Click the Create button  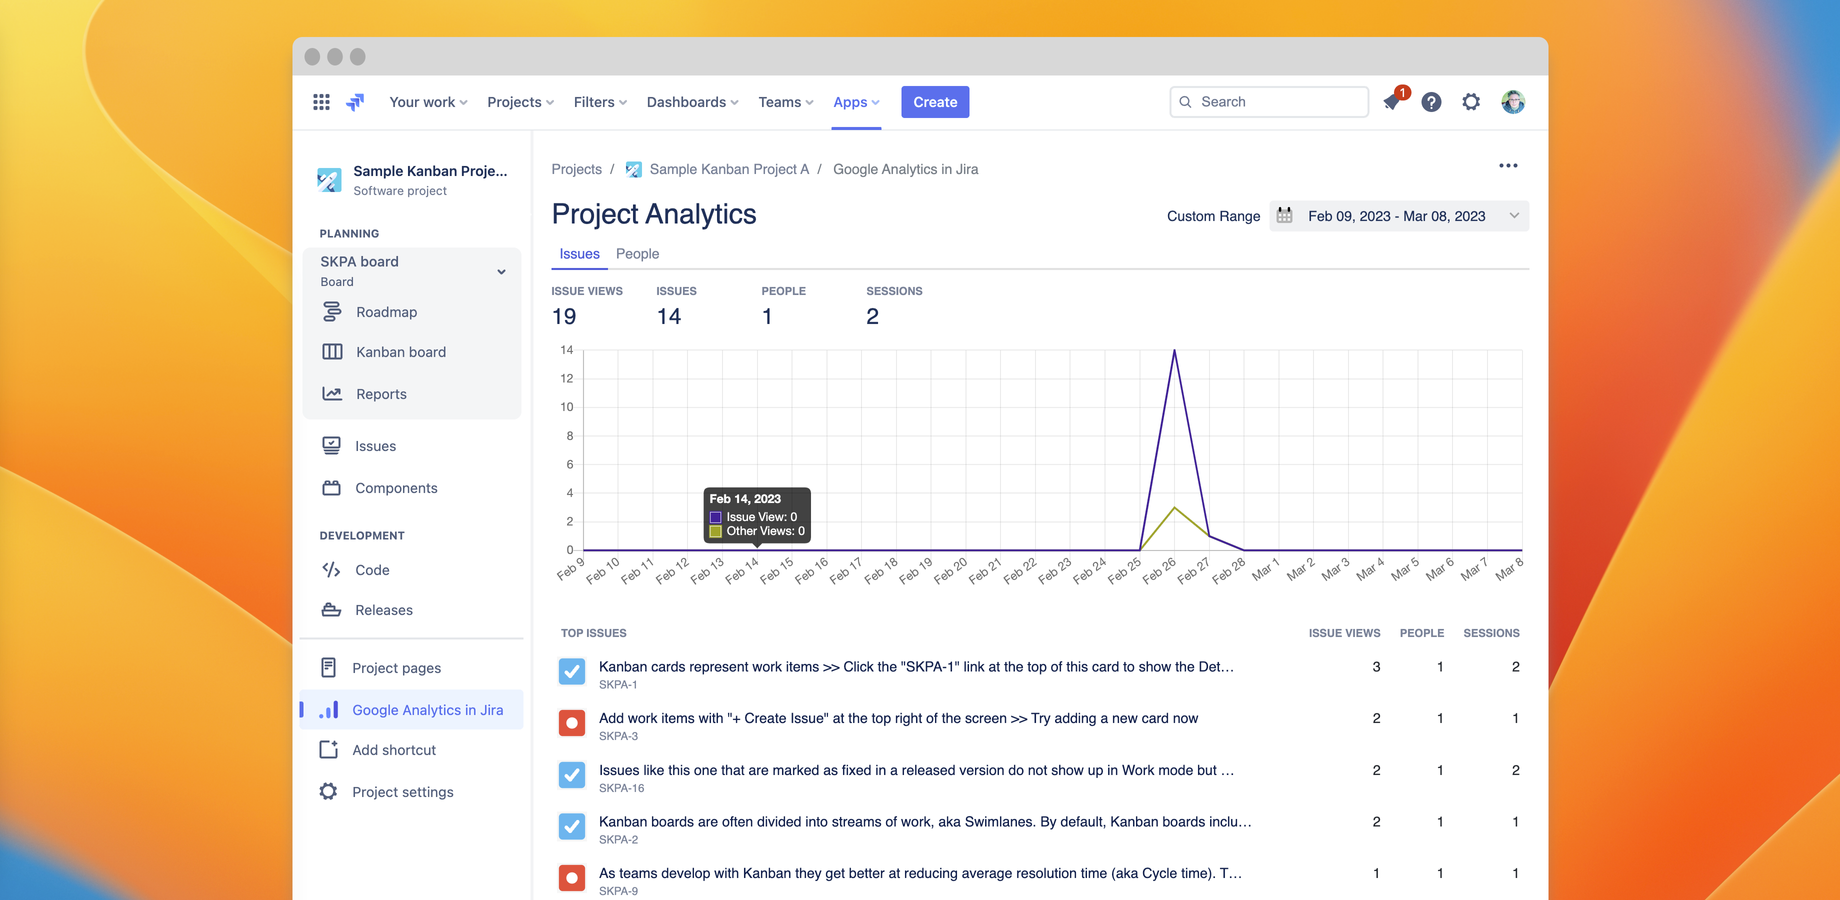click(935, 102)
